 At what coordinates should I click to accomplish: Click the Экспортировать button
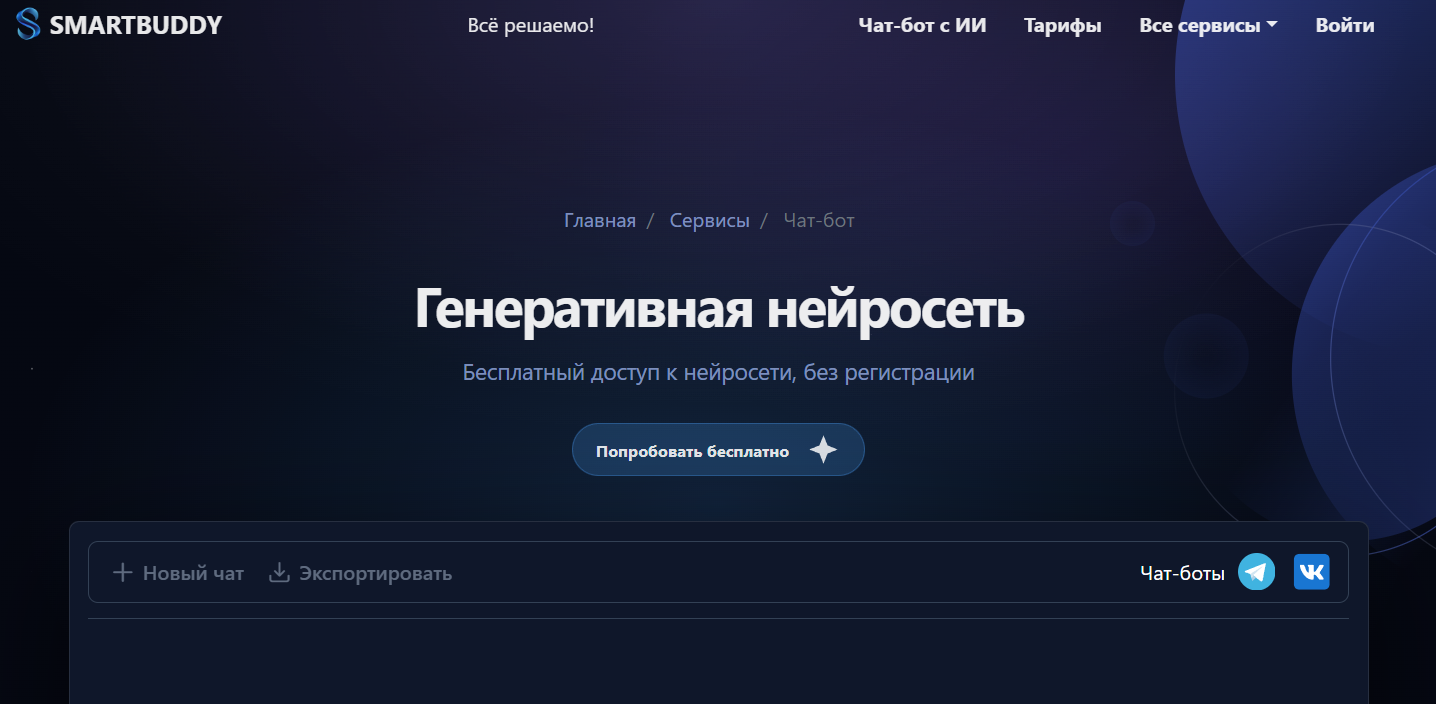tap(360, 573)
